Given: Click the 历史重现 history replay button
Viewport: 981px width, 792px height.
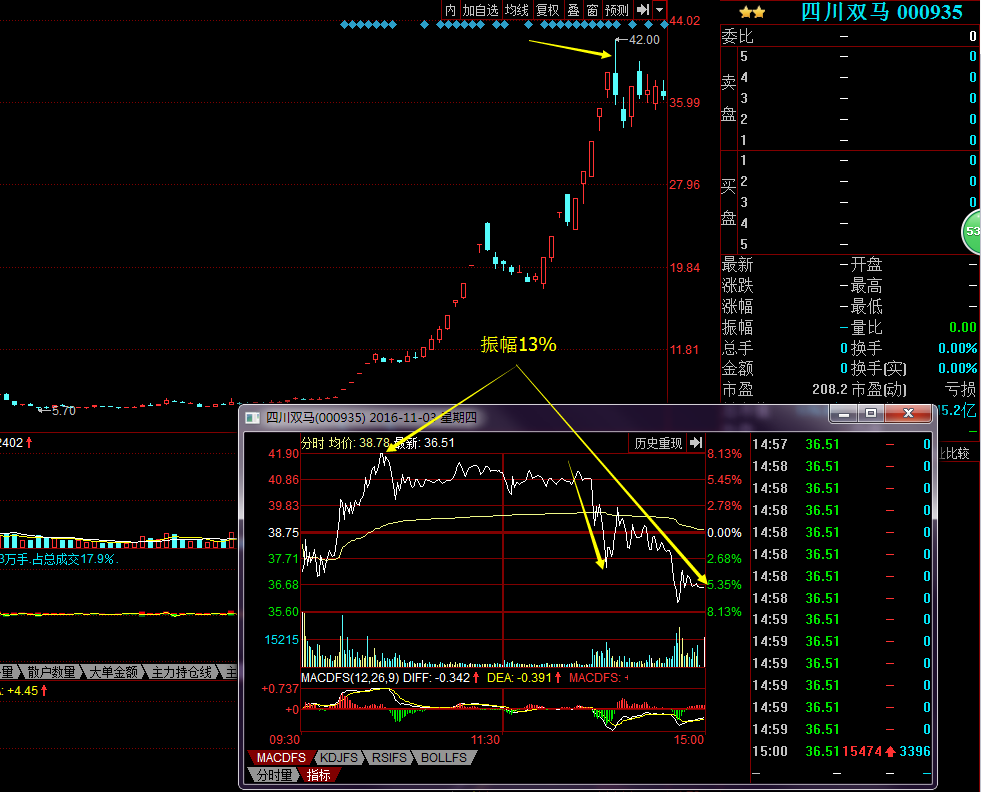Looking at the screenshot, I should (658, 443).
